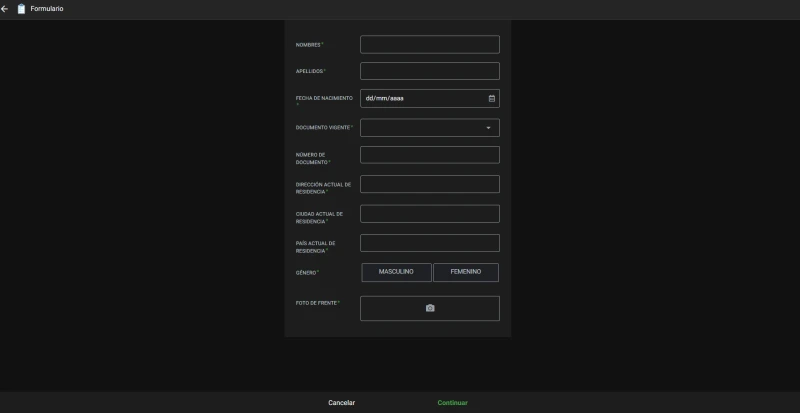Screen dimensions: 800x413
Task: Click the Documento Vigente dropdown arrow
Action: click(488, 128)
